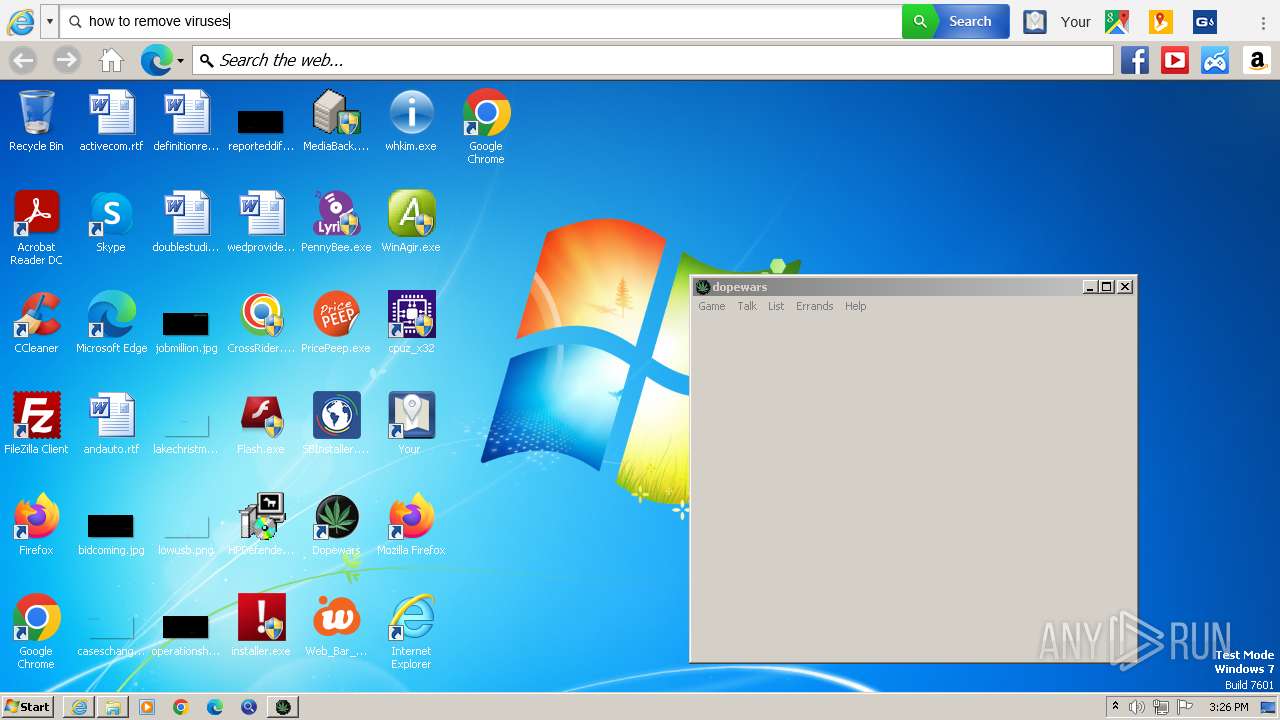Expand the Edge browser selector dropdown arrow
The height and width of the screenshot is (720, 1280).
point(180,61)
